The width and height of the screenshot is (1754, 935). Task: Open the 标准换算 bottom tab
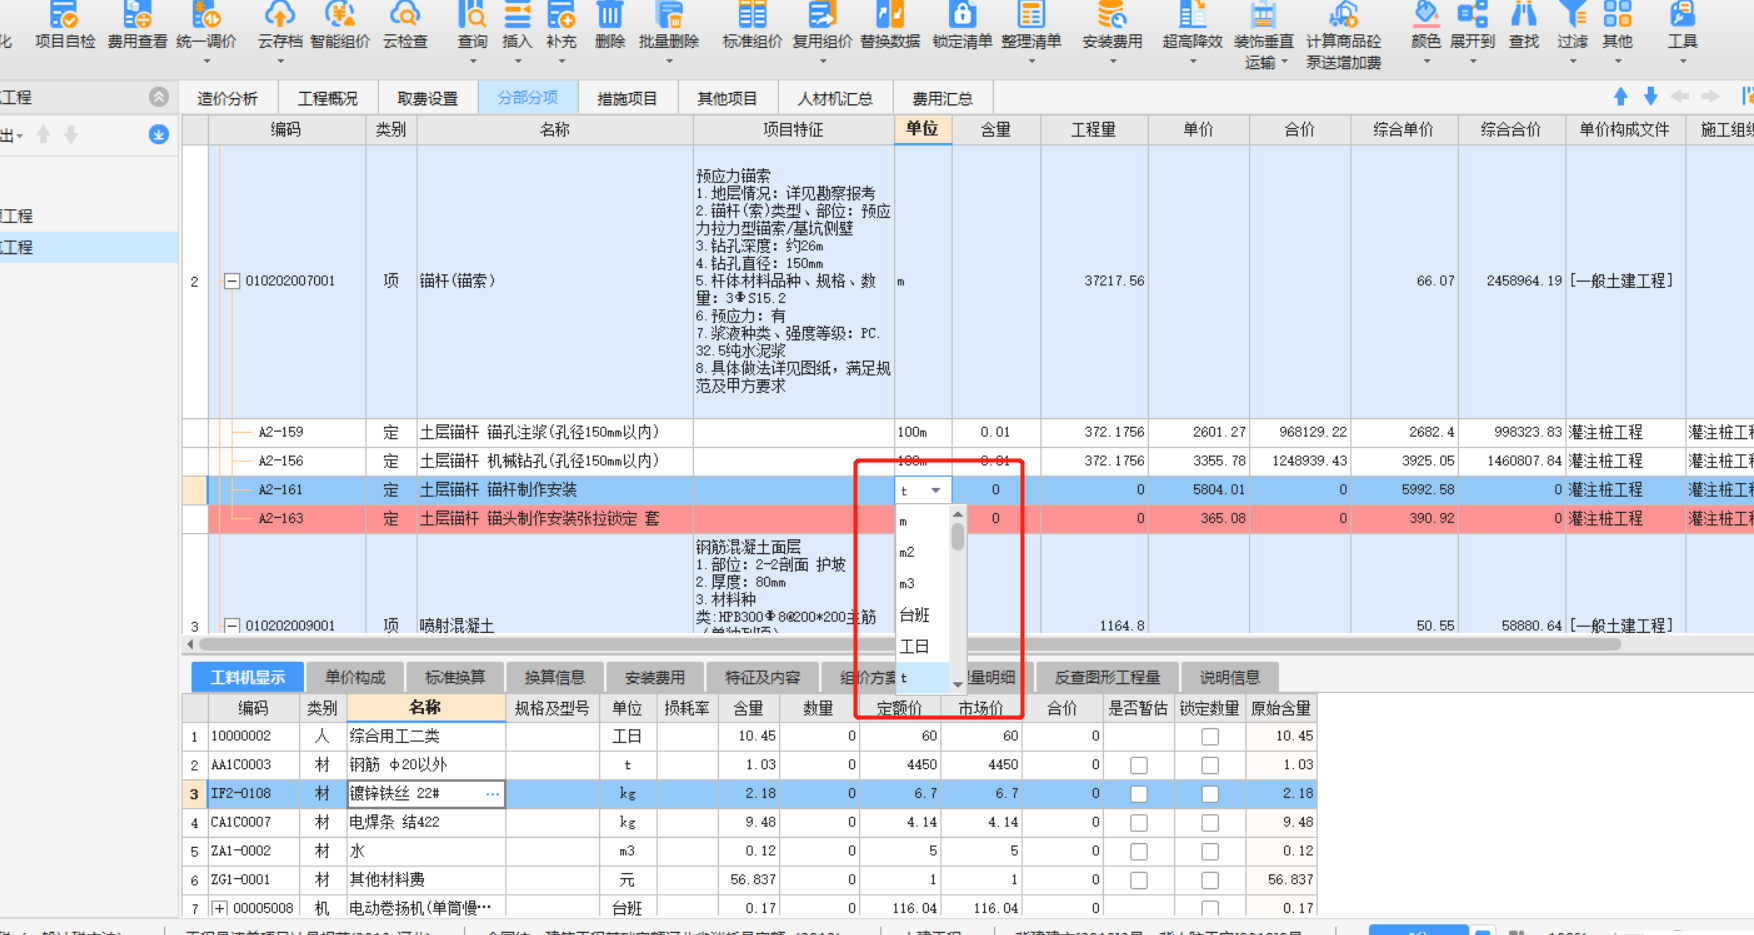click(455, 677)
